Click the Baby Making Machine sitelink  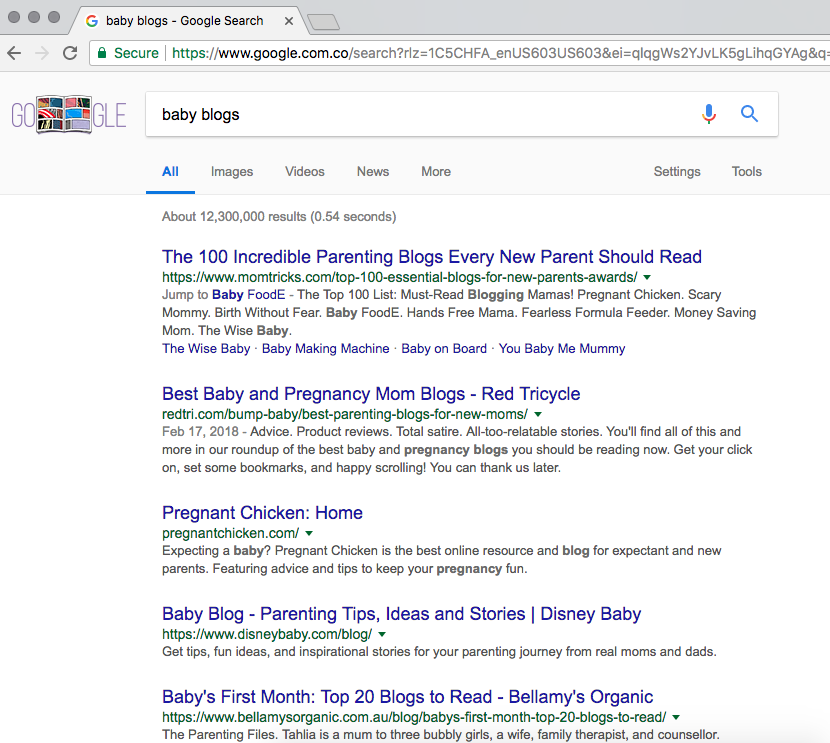point(326,349)
